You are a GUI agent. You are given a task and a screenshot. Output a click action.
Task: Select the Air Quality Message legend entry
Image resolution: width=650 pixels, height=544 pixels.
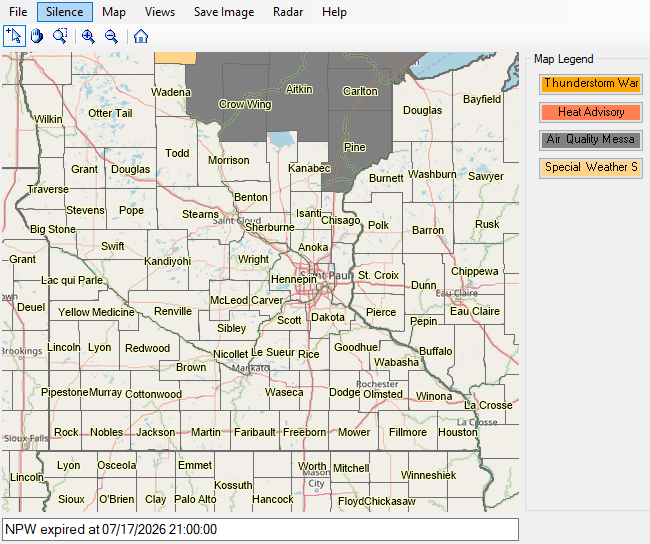591,140
